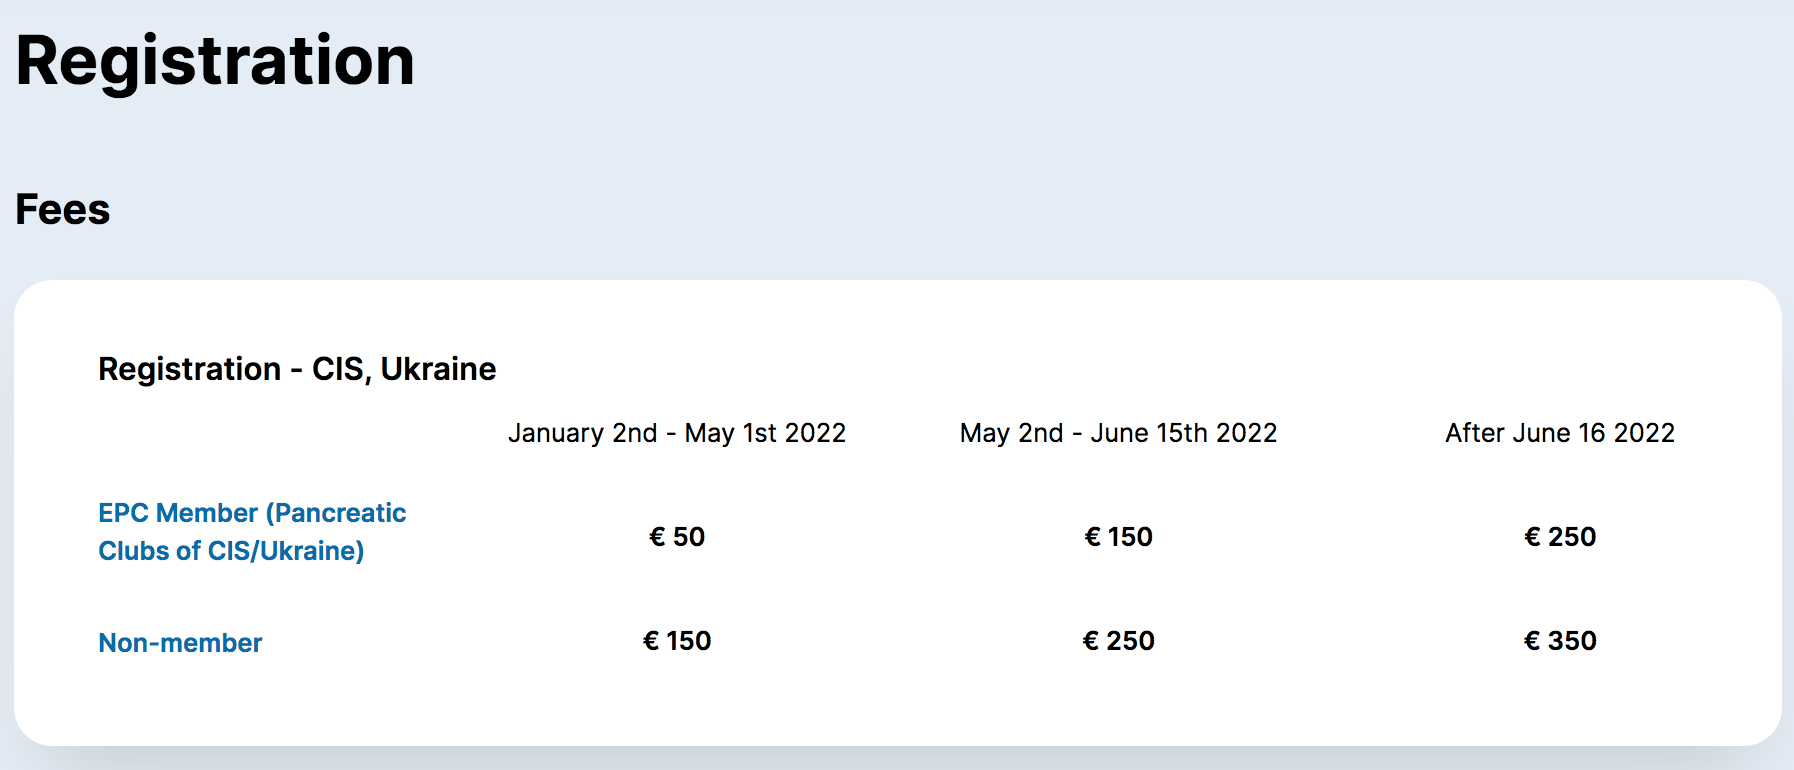Select the May 2nd - June 15th 2022 column header
This screenshot has width=1794, height=770.
coord(1119,433)
